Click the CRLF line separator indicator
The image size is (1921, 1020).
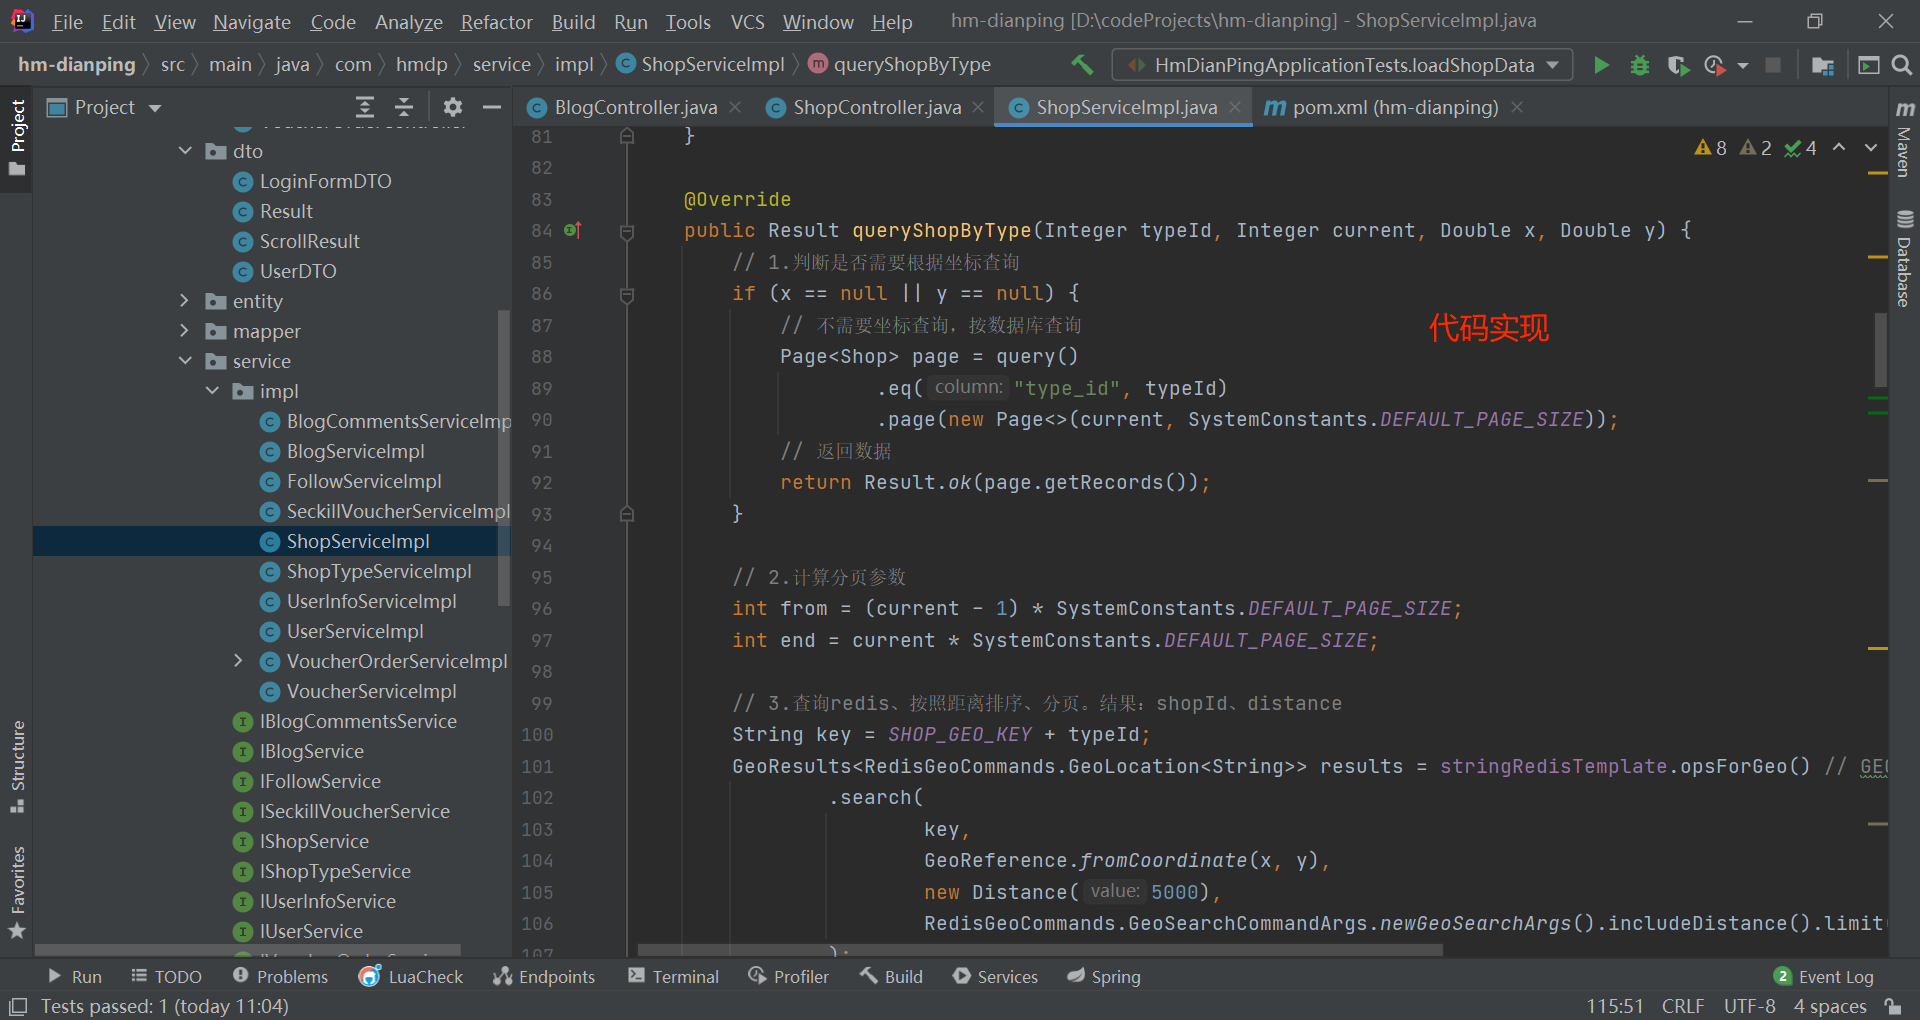[x=1683, y=1006]
